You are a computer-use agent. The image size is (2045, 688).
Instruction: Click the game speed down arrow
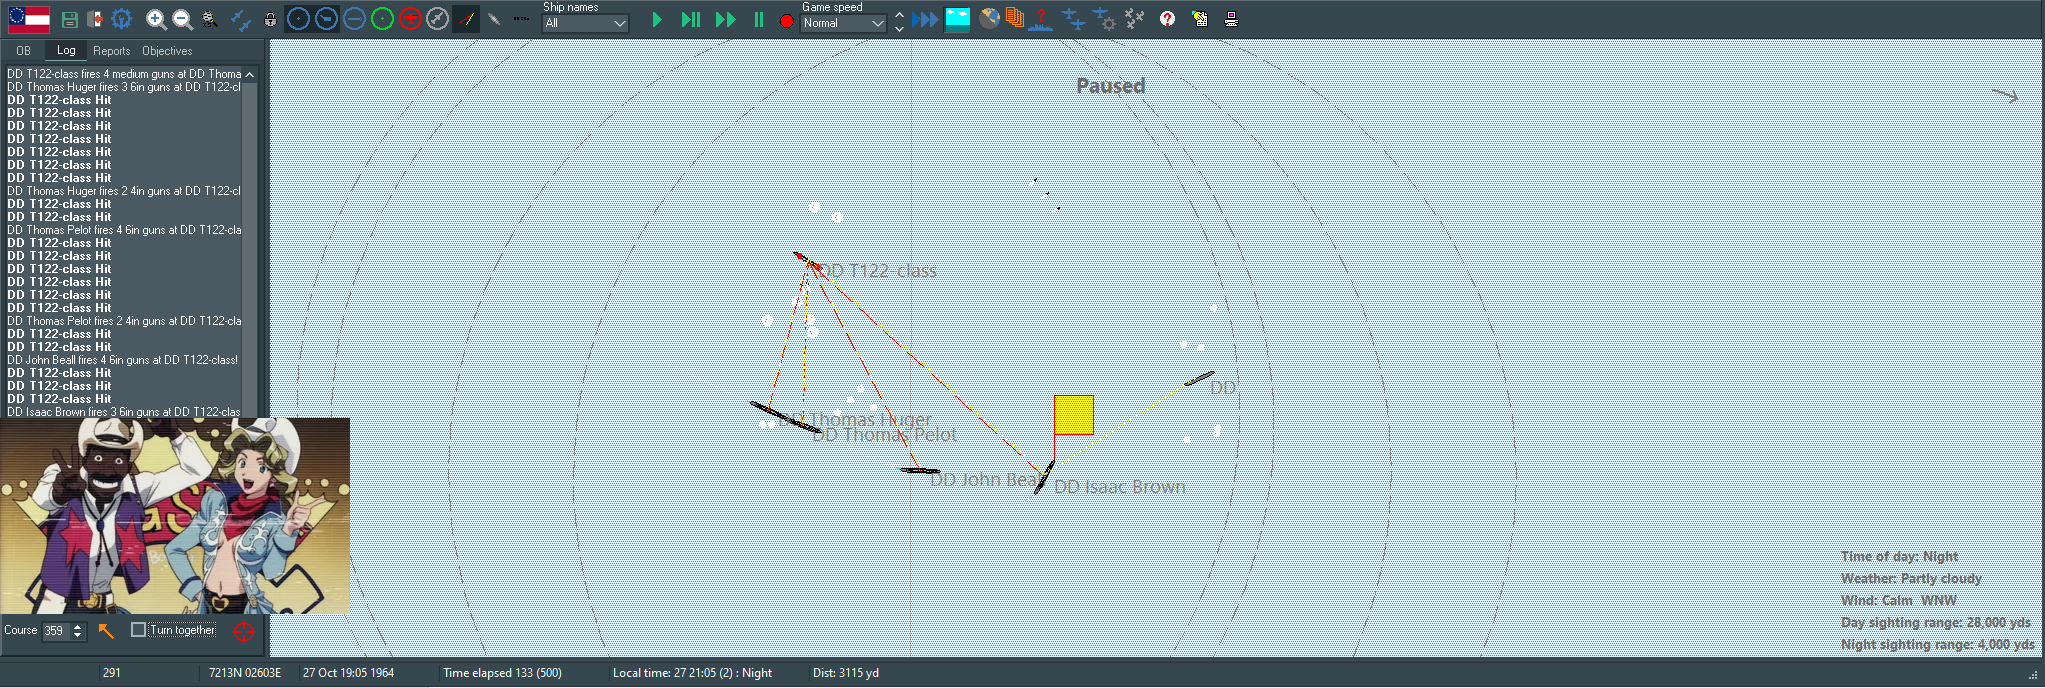[x=899, y=28]
